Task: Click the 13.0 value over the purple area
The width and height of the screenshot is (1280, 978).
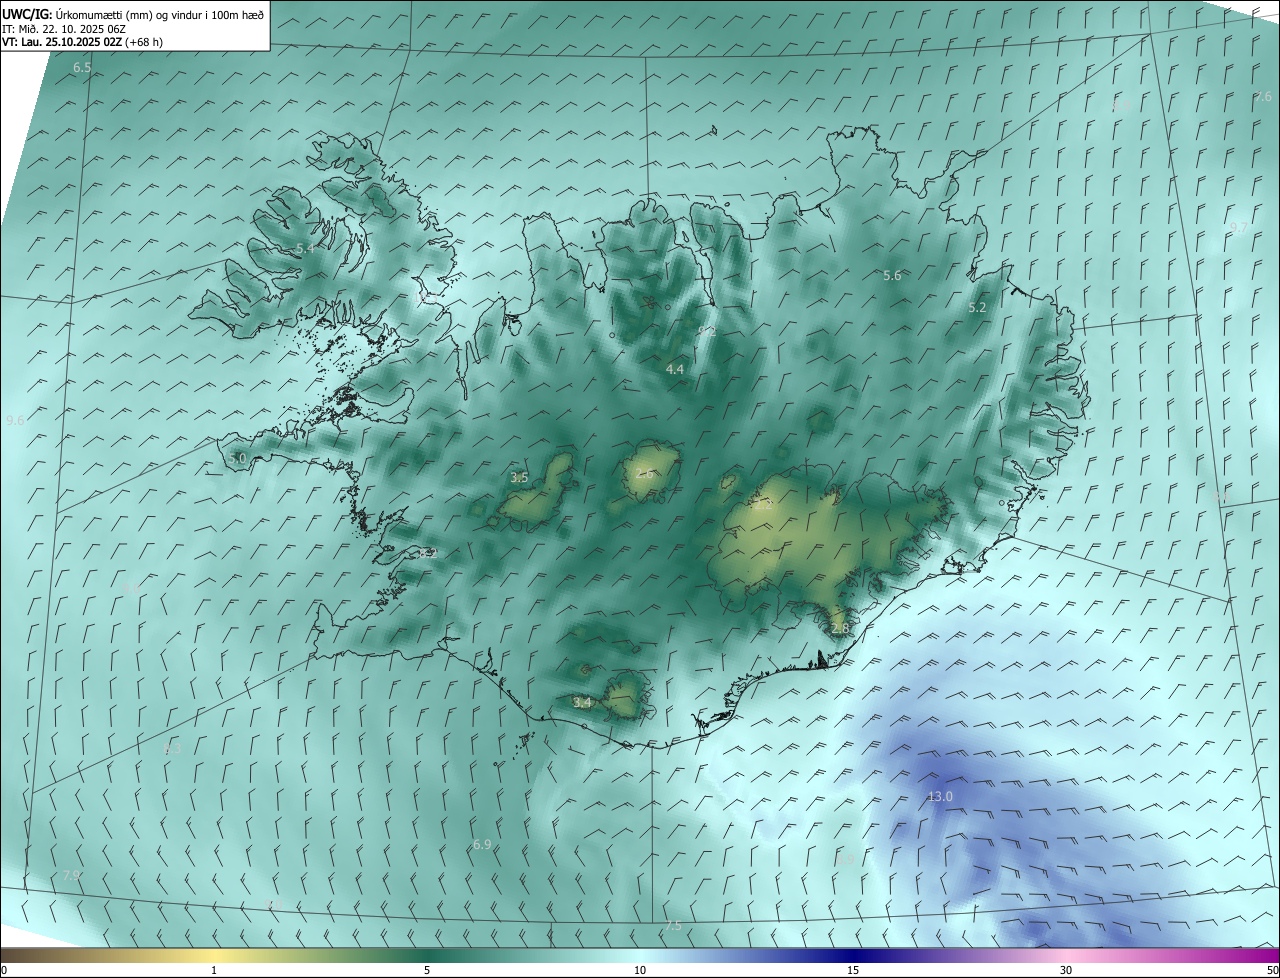Action: 940,797
